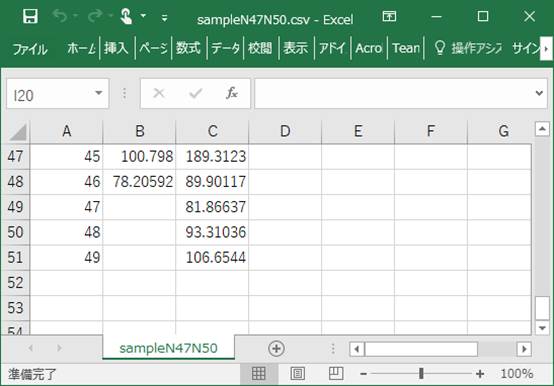Select row 47 header
The image size is (554, 386).
click(15, 156)
